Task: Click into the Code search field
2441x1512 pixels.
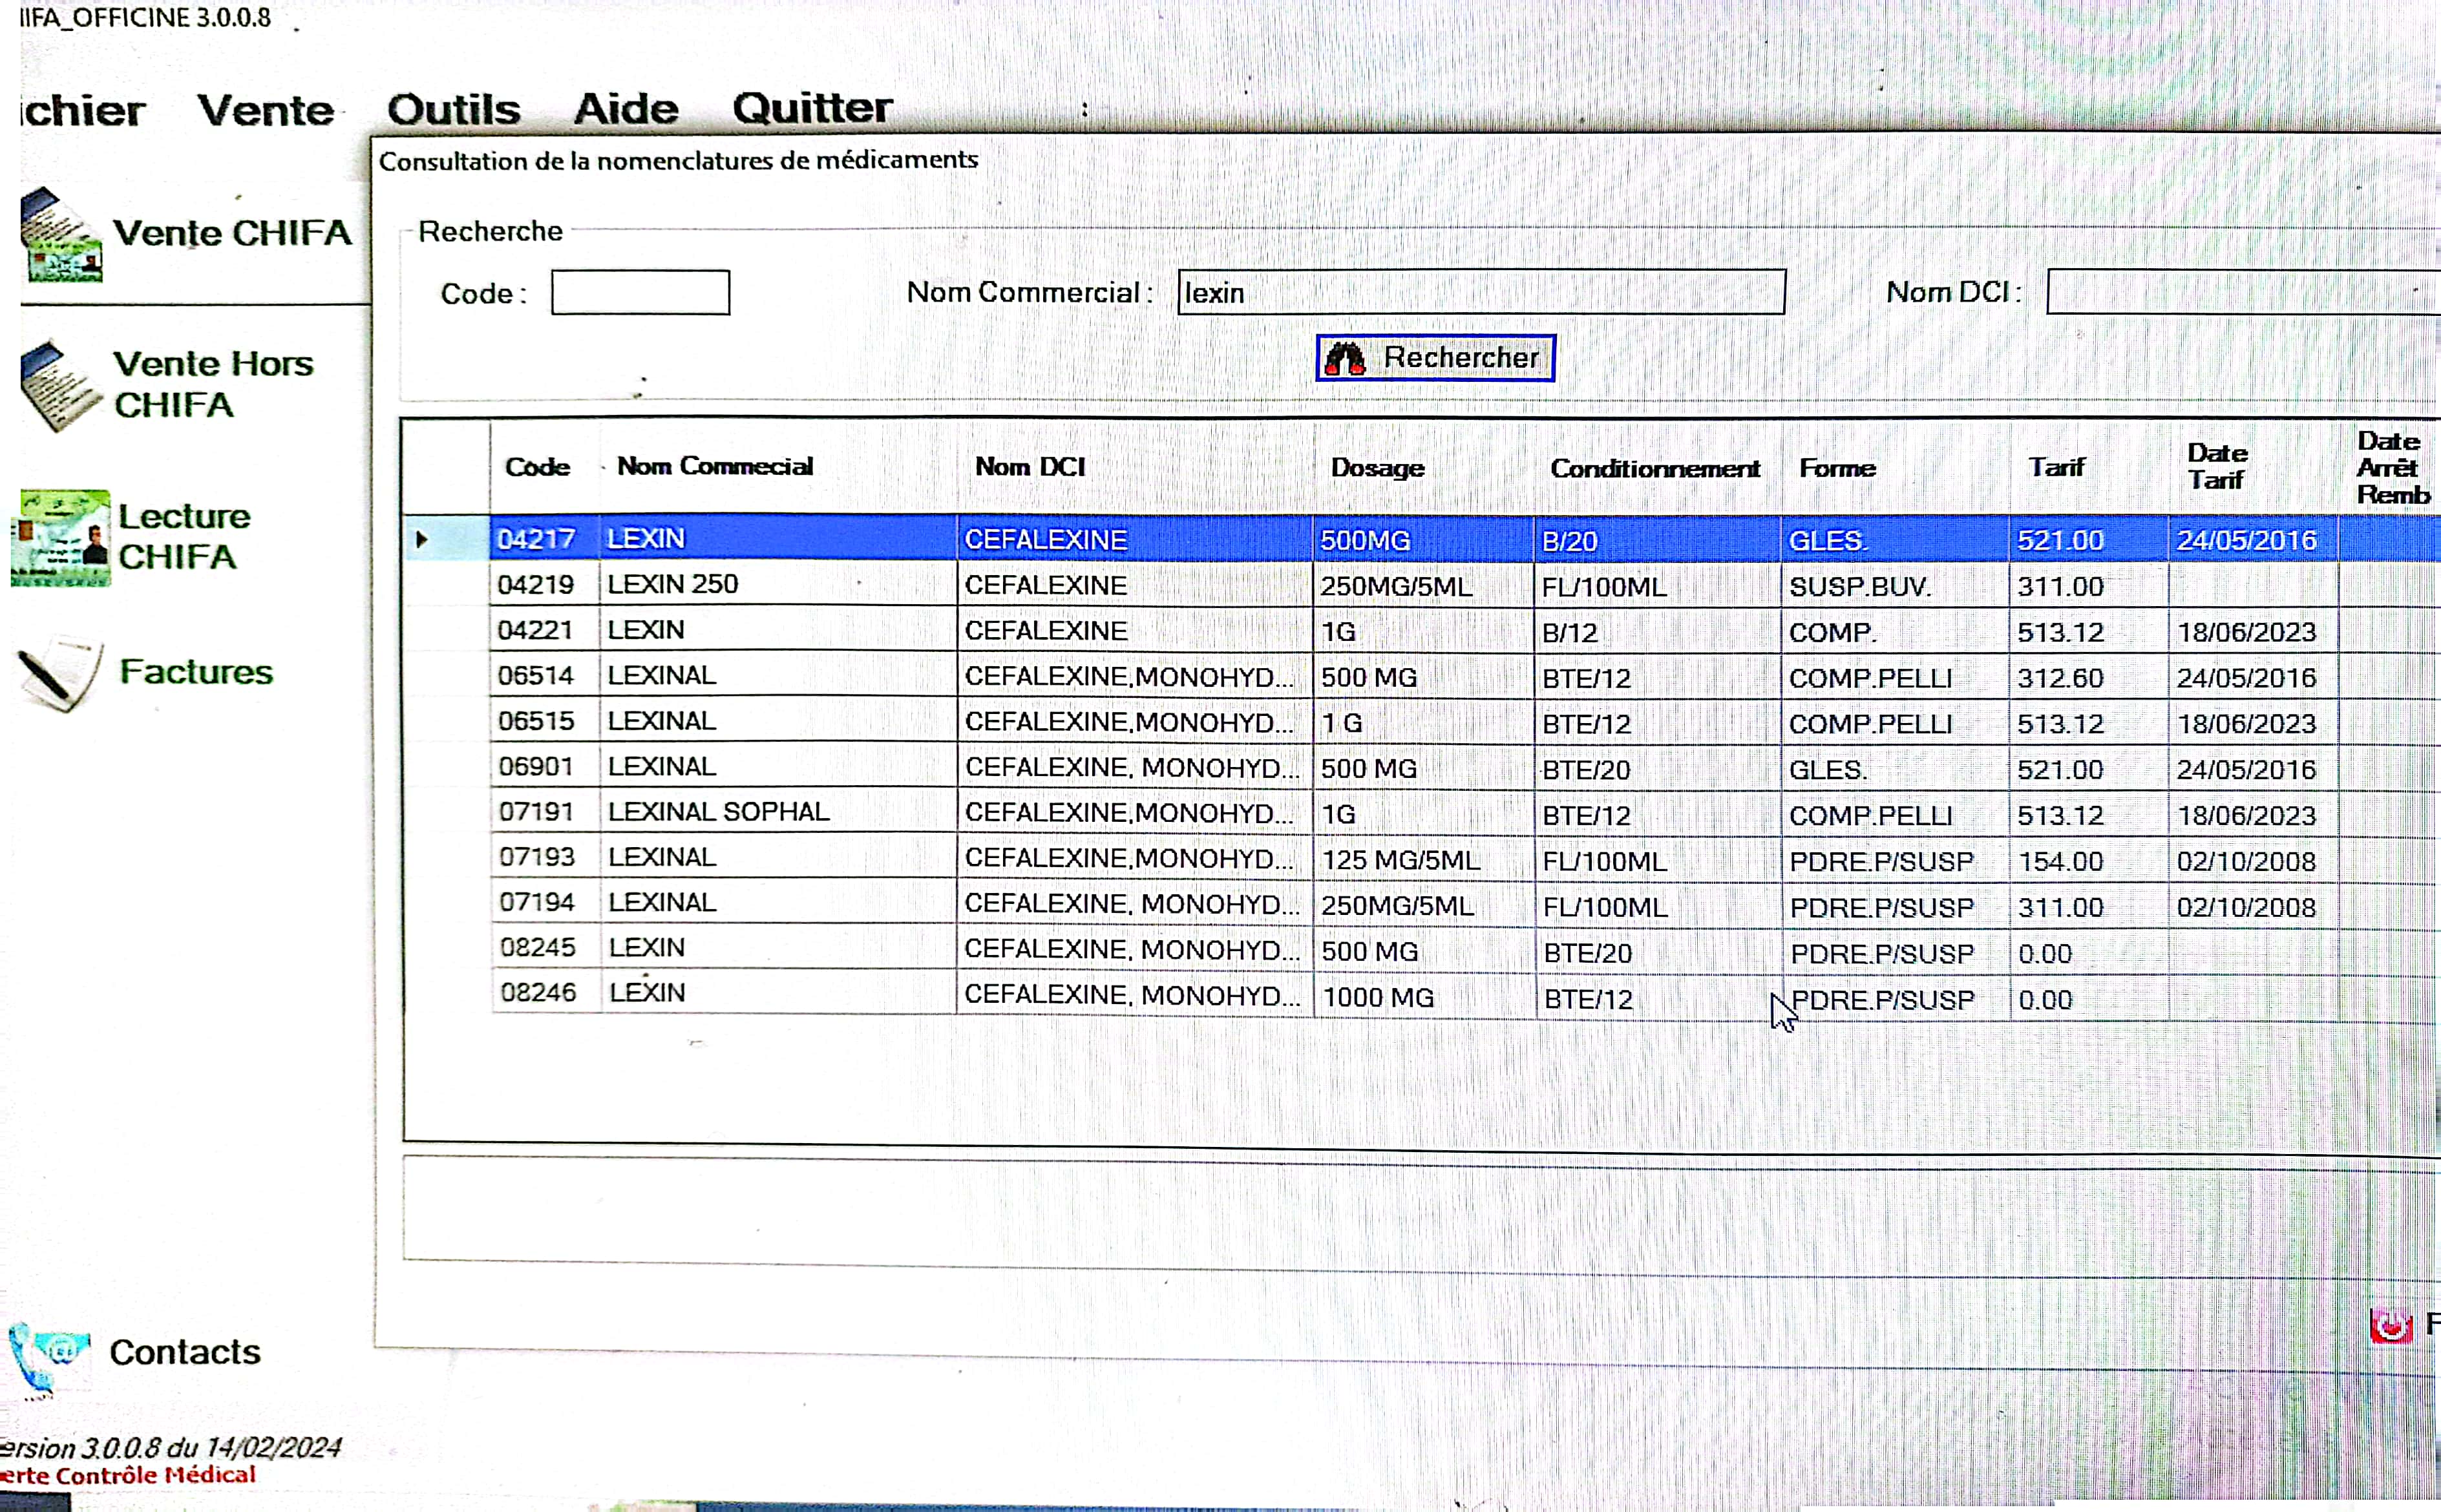Action: point(640,293)
